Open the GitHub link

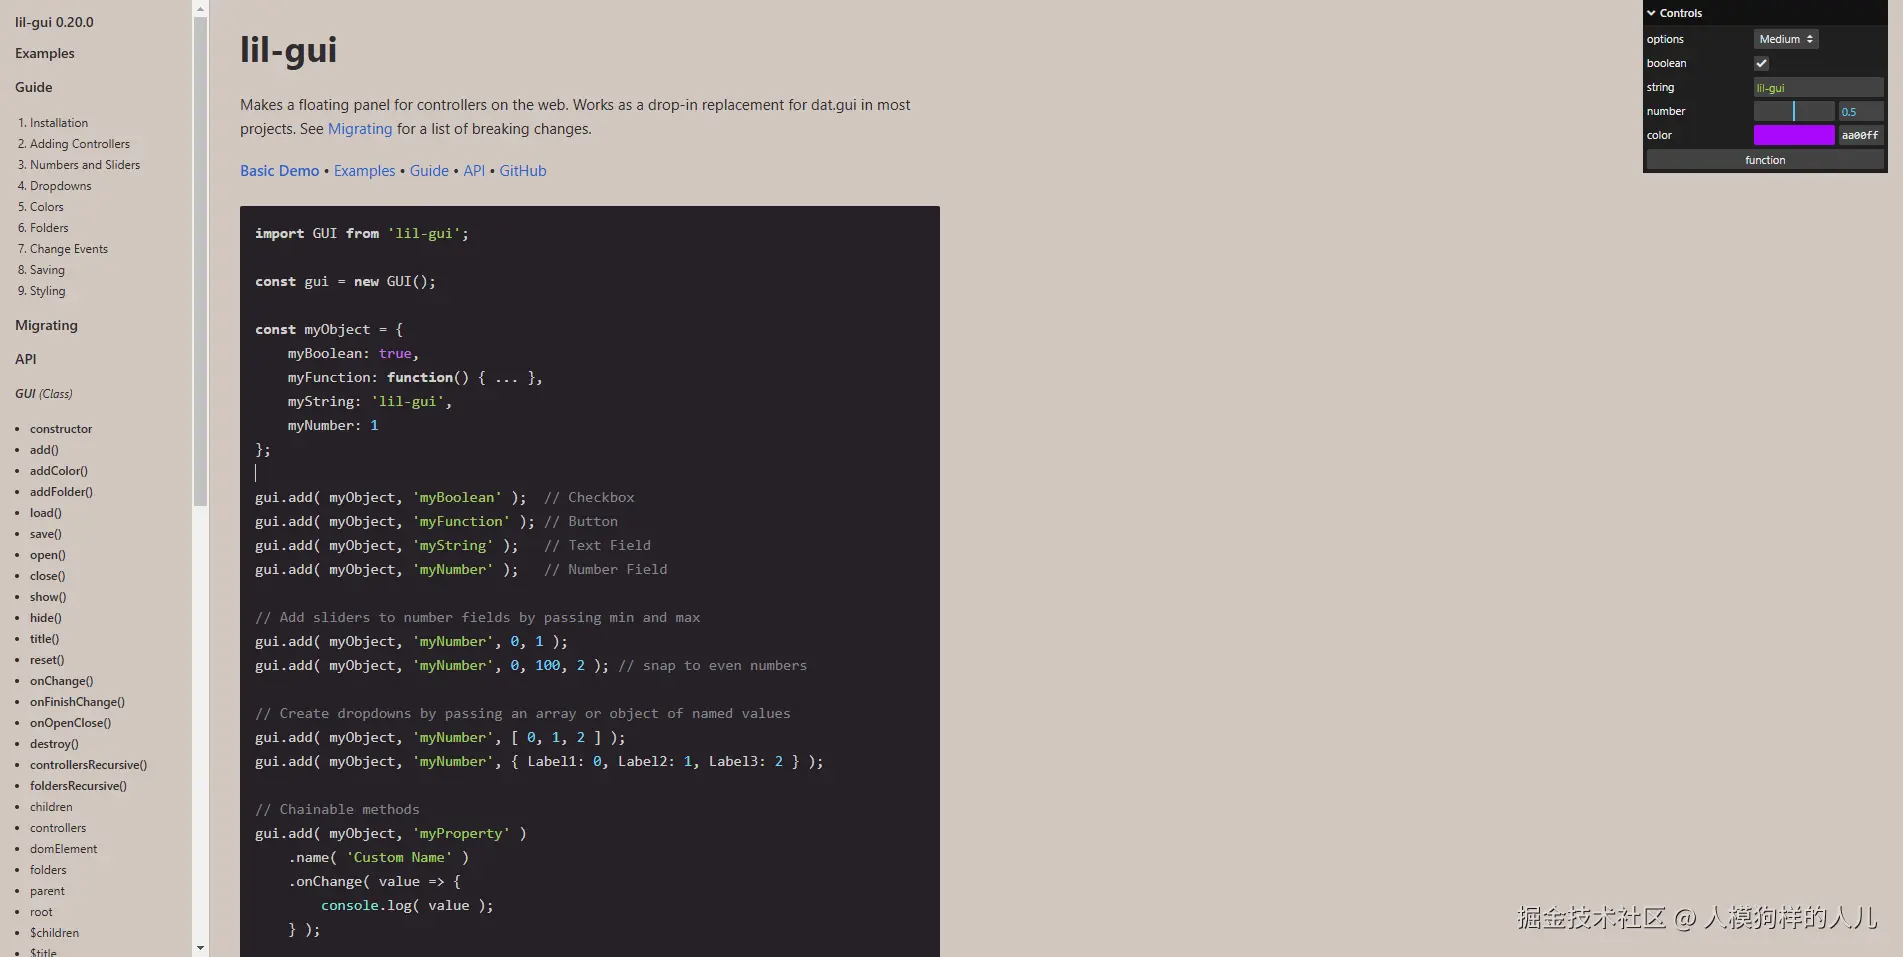tap(523, 171)
